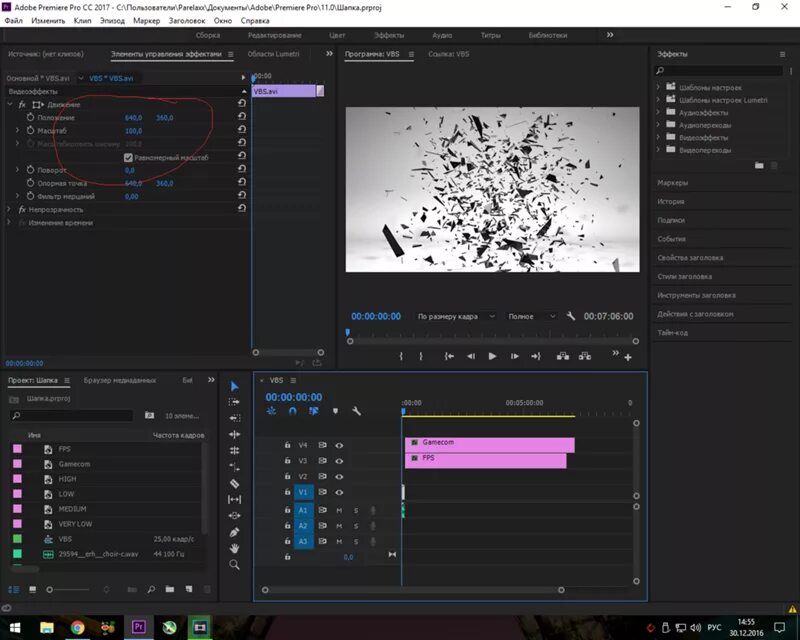Open the Timecode panel
Image resolution: width=800 pixels, height=640 pixels.
coord(672,332)
